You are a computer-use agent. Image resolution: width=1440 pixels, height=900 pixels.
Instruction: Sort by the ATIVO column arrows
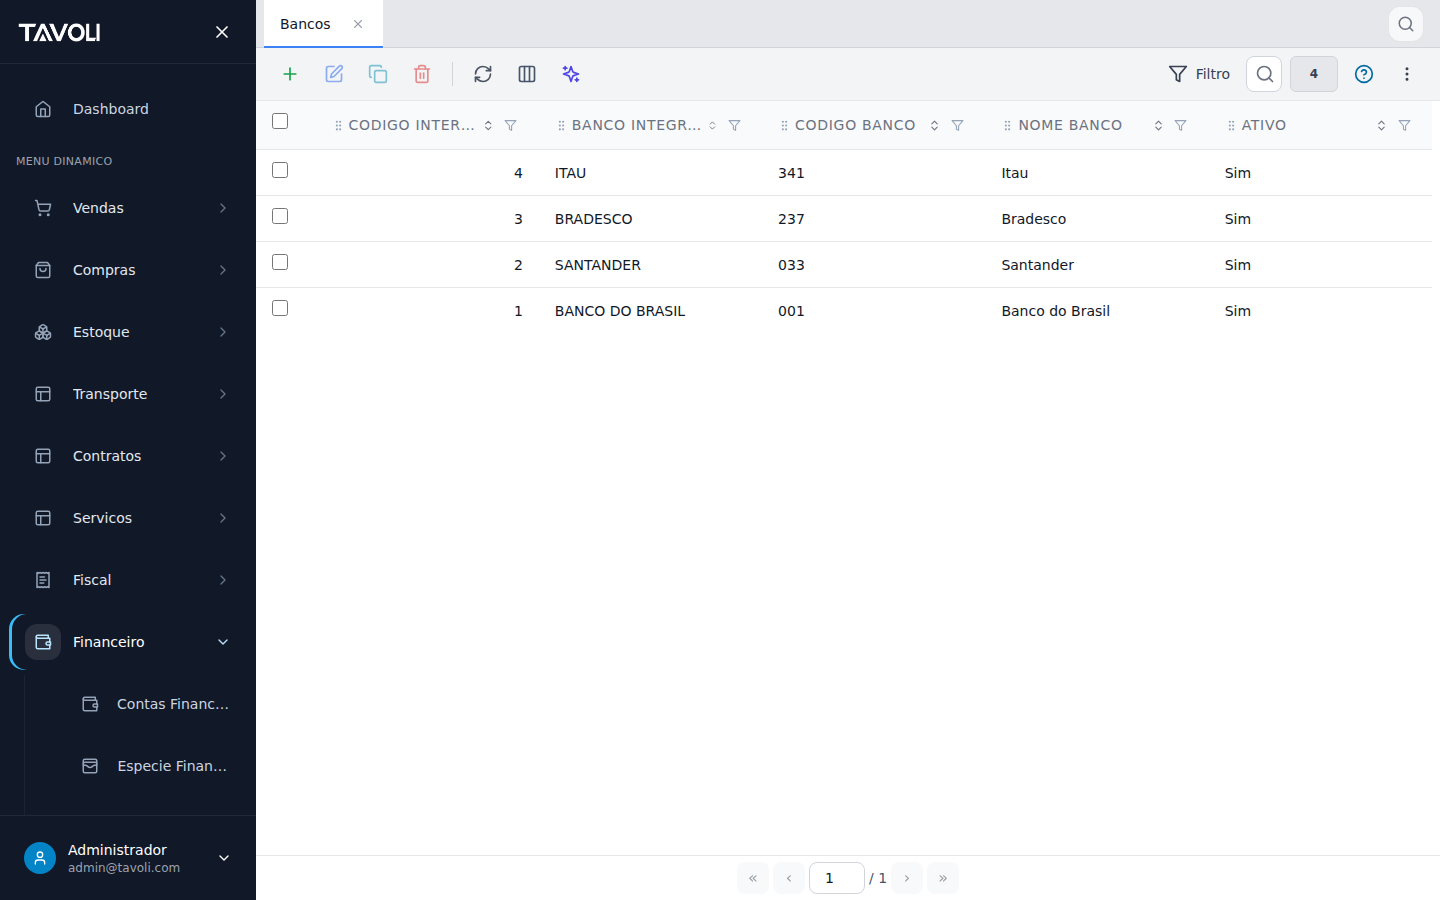coord(1381,125)
